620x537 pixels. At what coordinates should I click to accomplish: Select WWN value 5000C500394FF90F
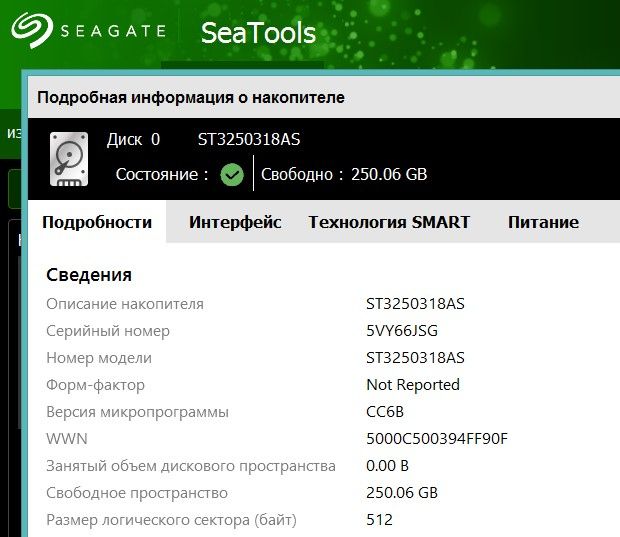(x=437, y=439)
